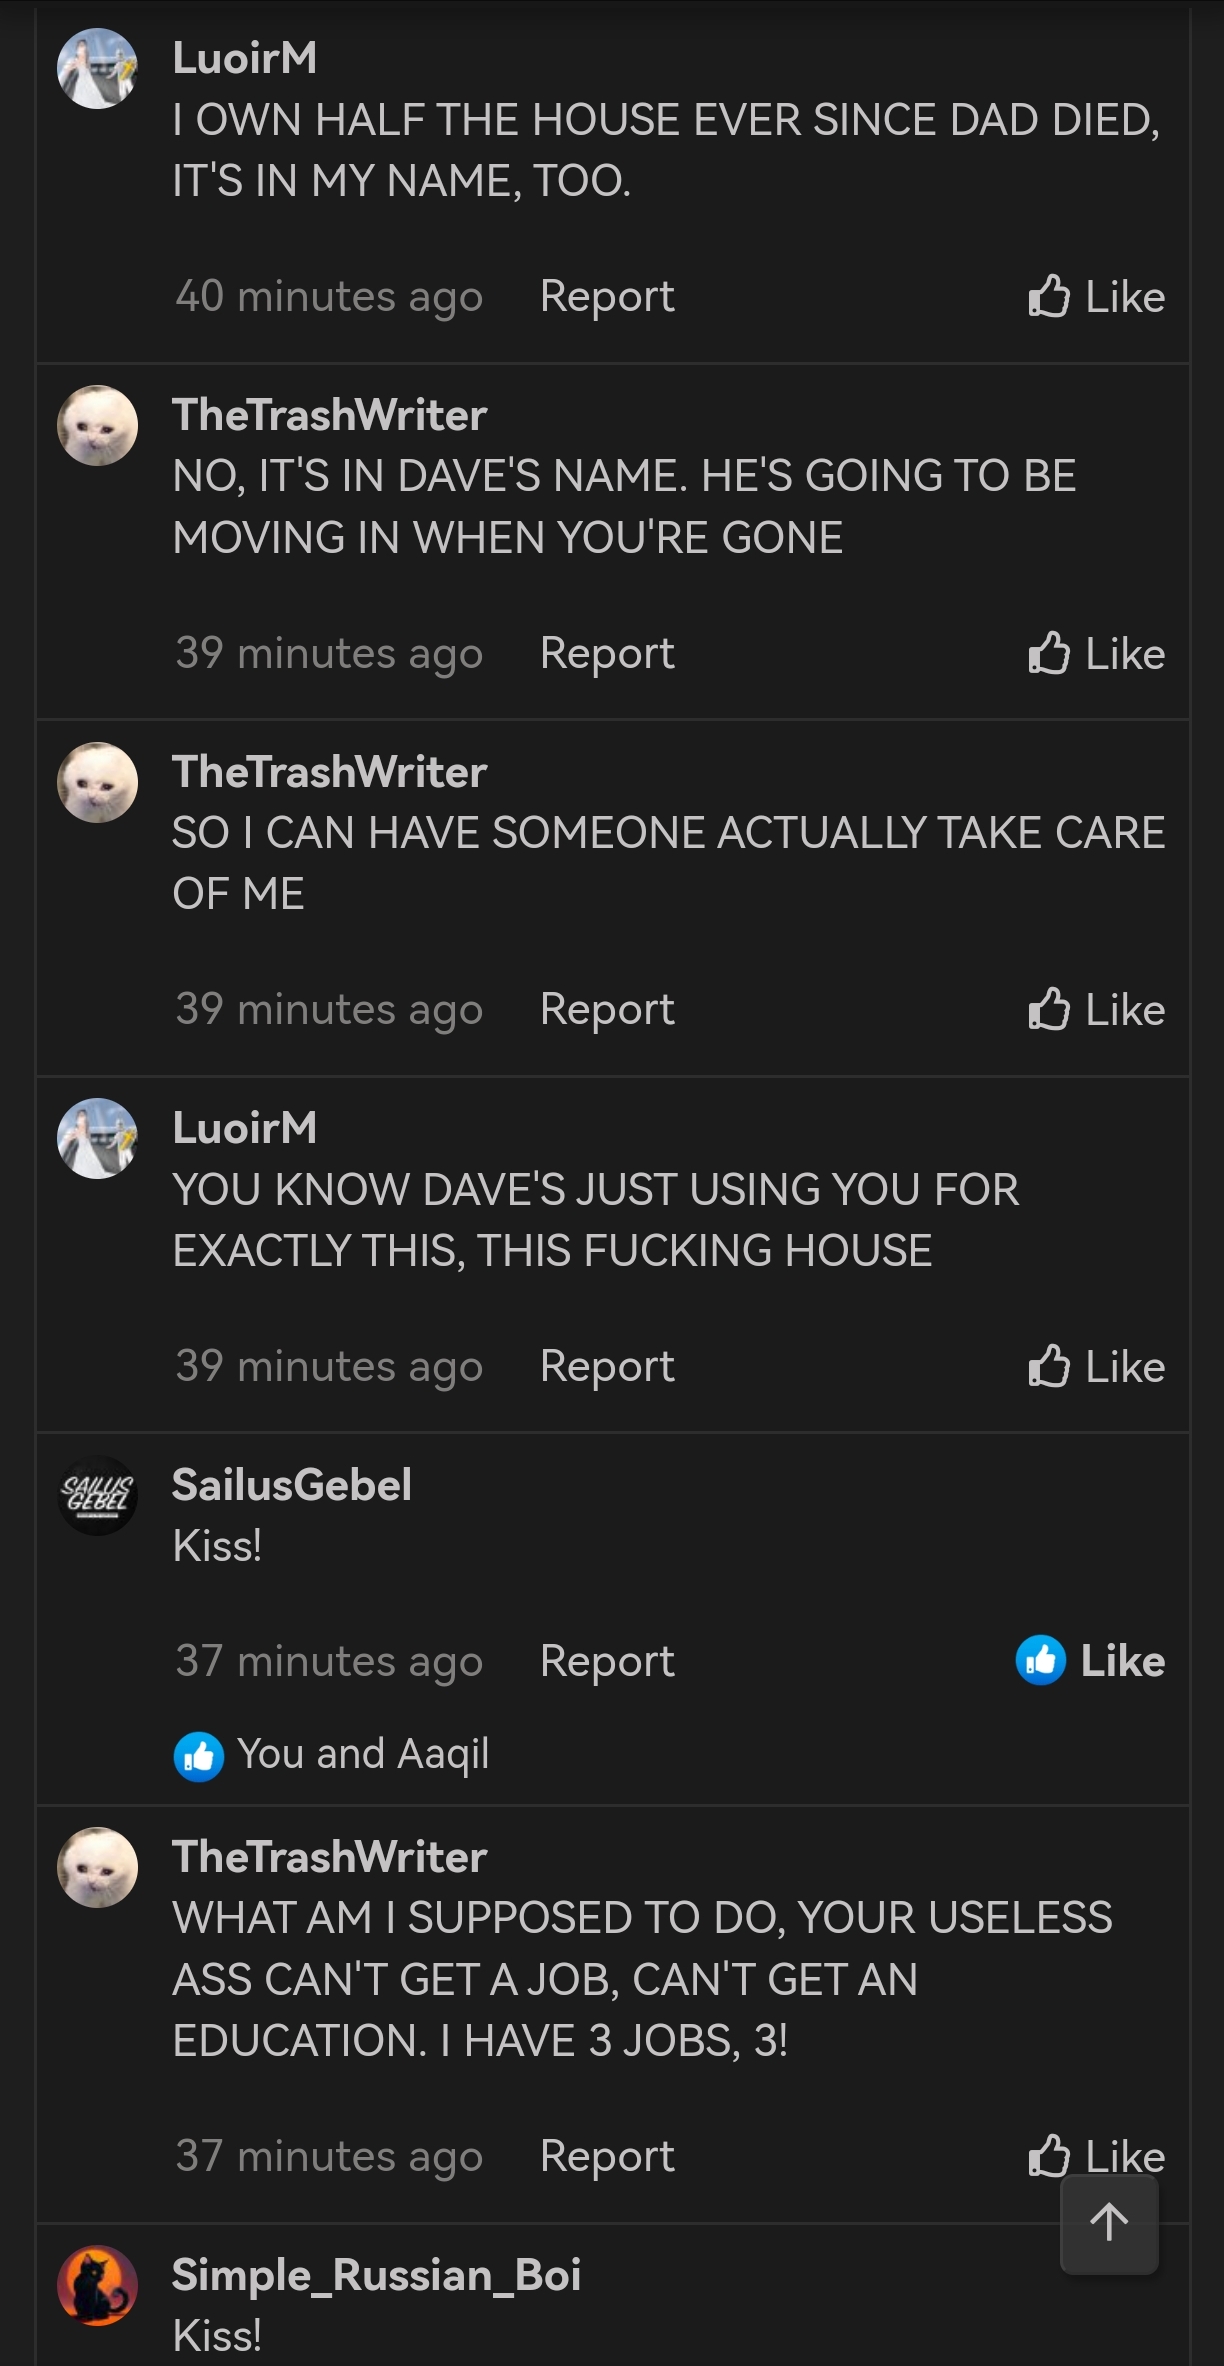Report the "TAKE CARE OF ME" comment

click(607, 1010)
